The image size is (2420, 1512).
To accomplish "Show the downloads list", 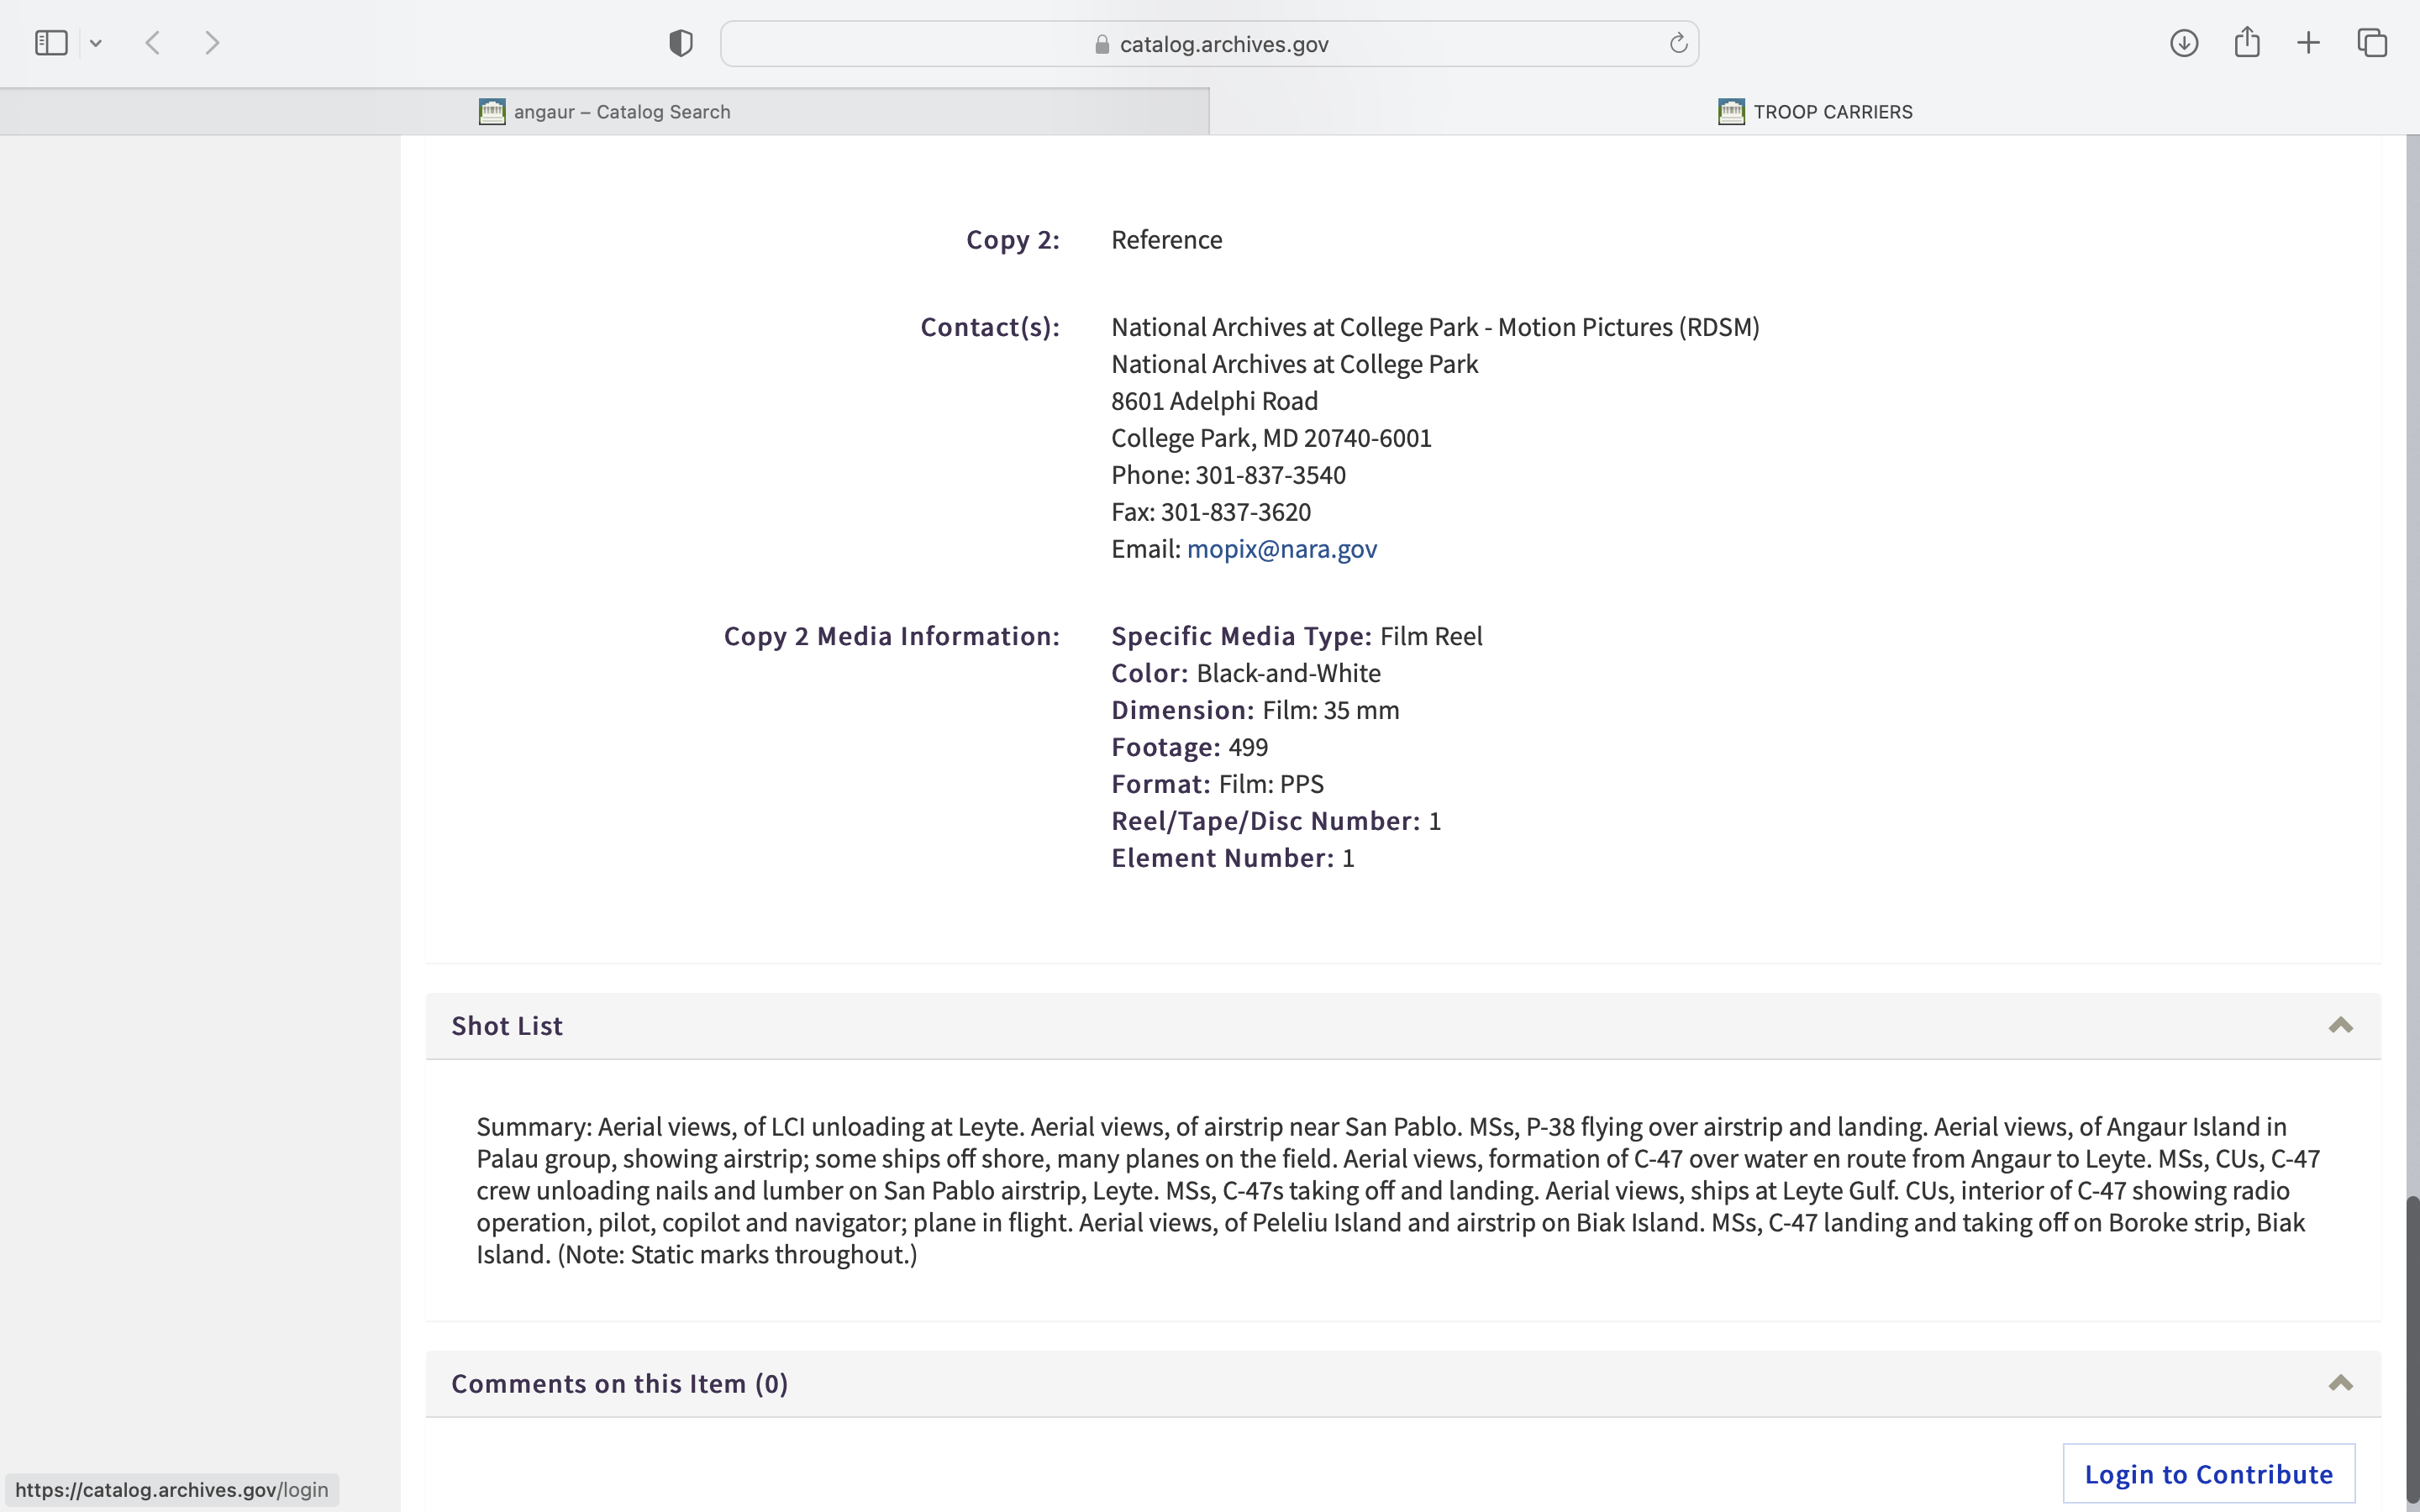I will pyautogui.click(x=2184, y=43).
